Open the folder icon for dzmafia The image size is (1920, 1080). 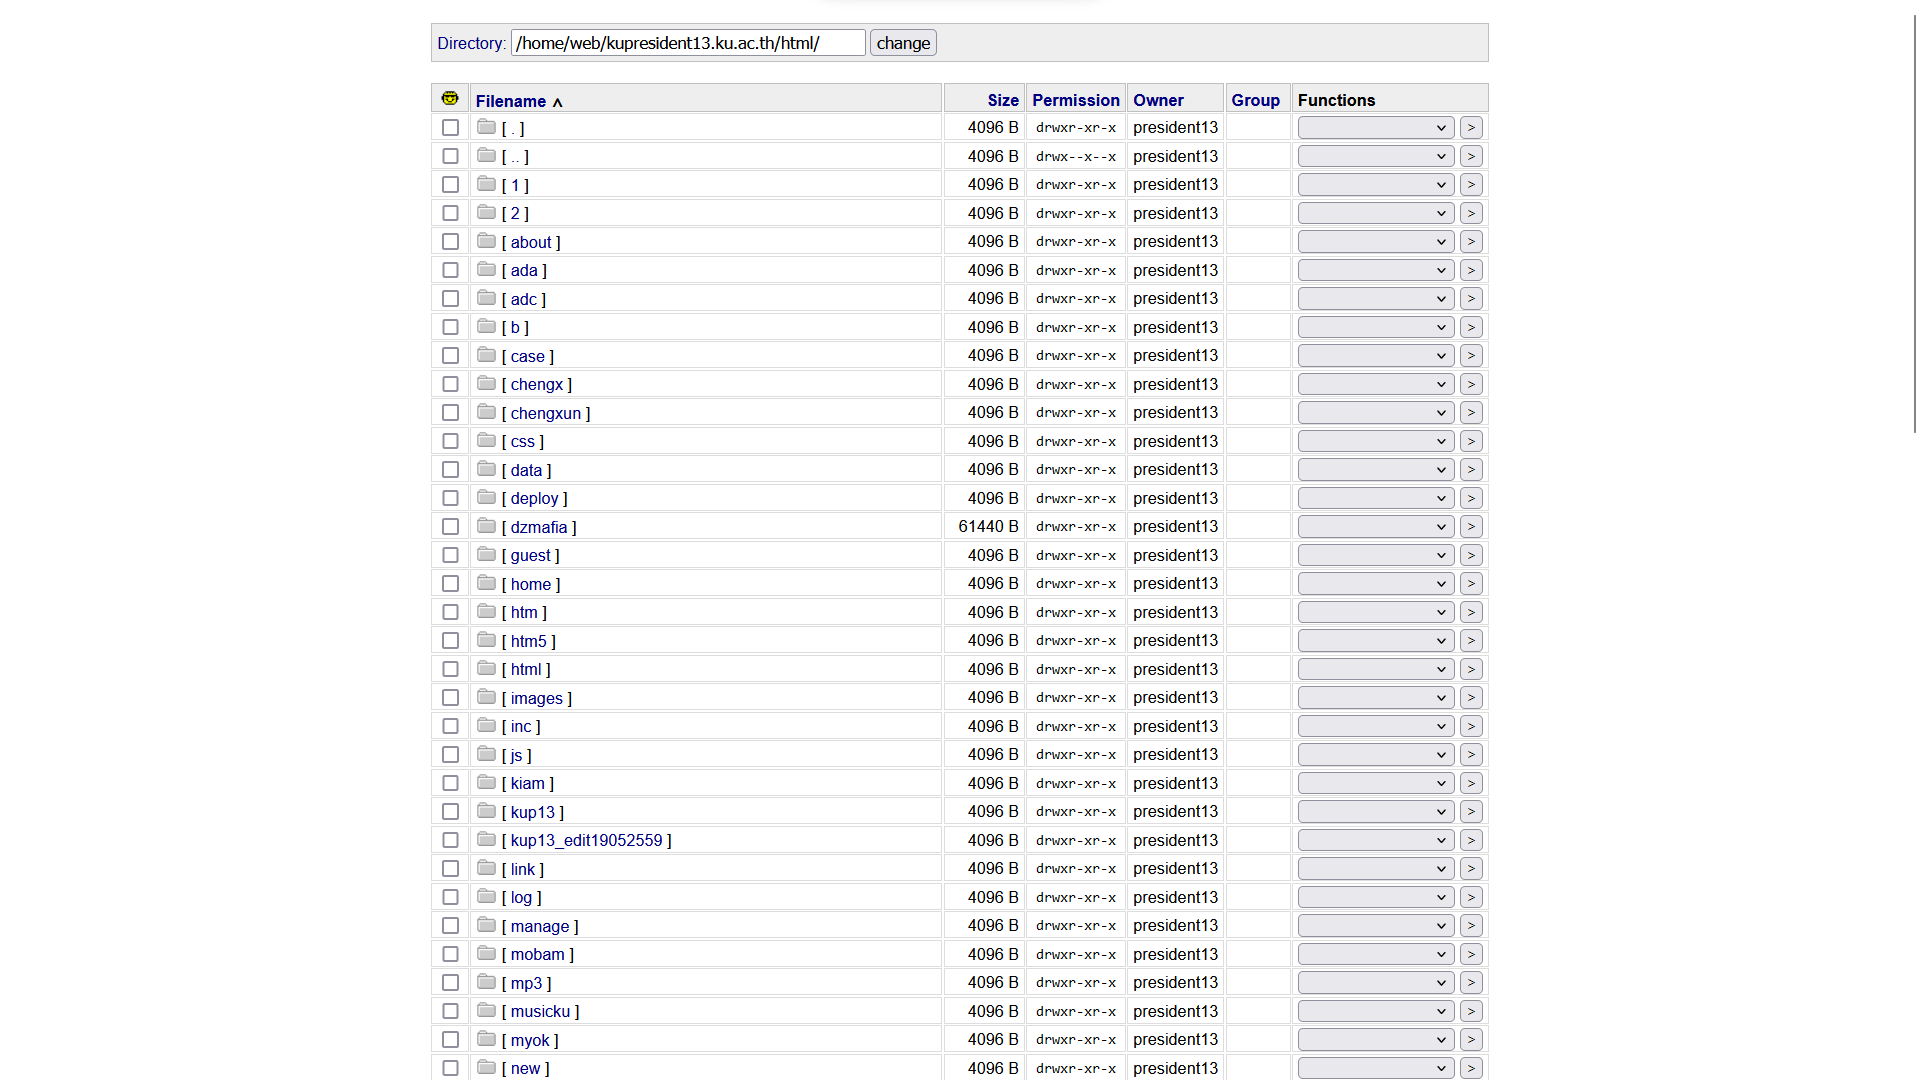[x=487, y=526]
